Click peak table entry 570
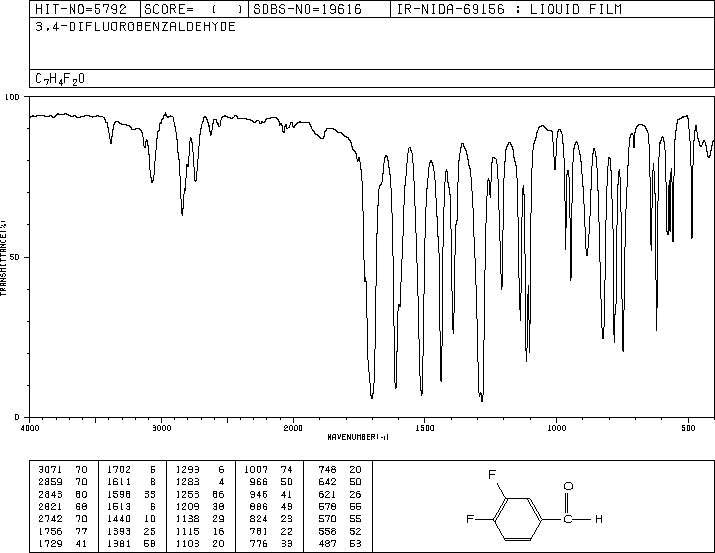Image resolution: width=715 pixels, height=553 pixels. 327,519
